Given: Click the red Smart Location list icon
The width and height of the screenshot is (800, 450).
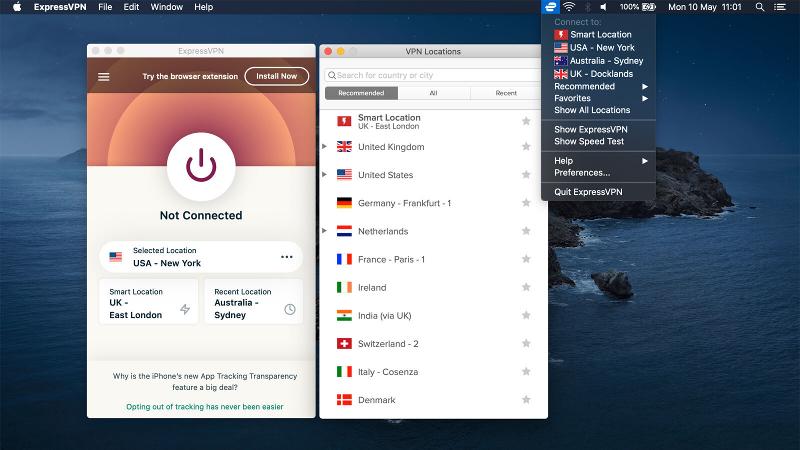Looking at the screenshot, I should pyautogui.click(x=344, y=122).
